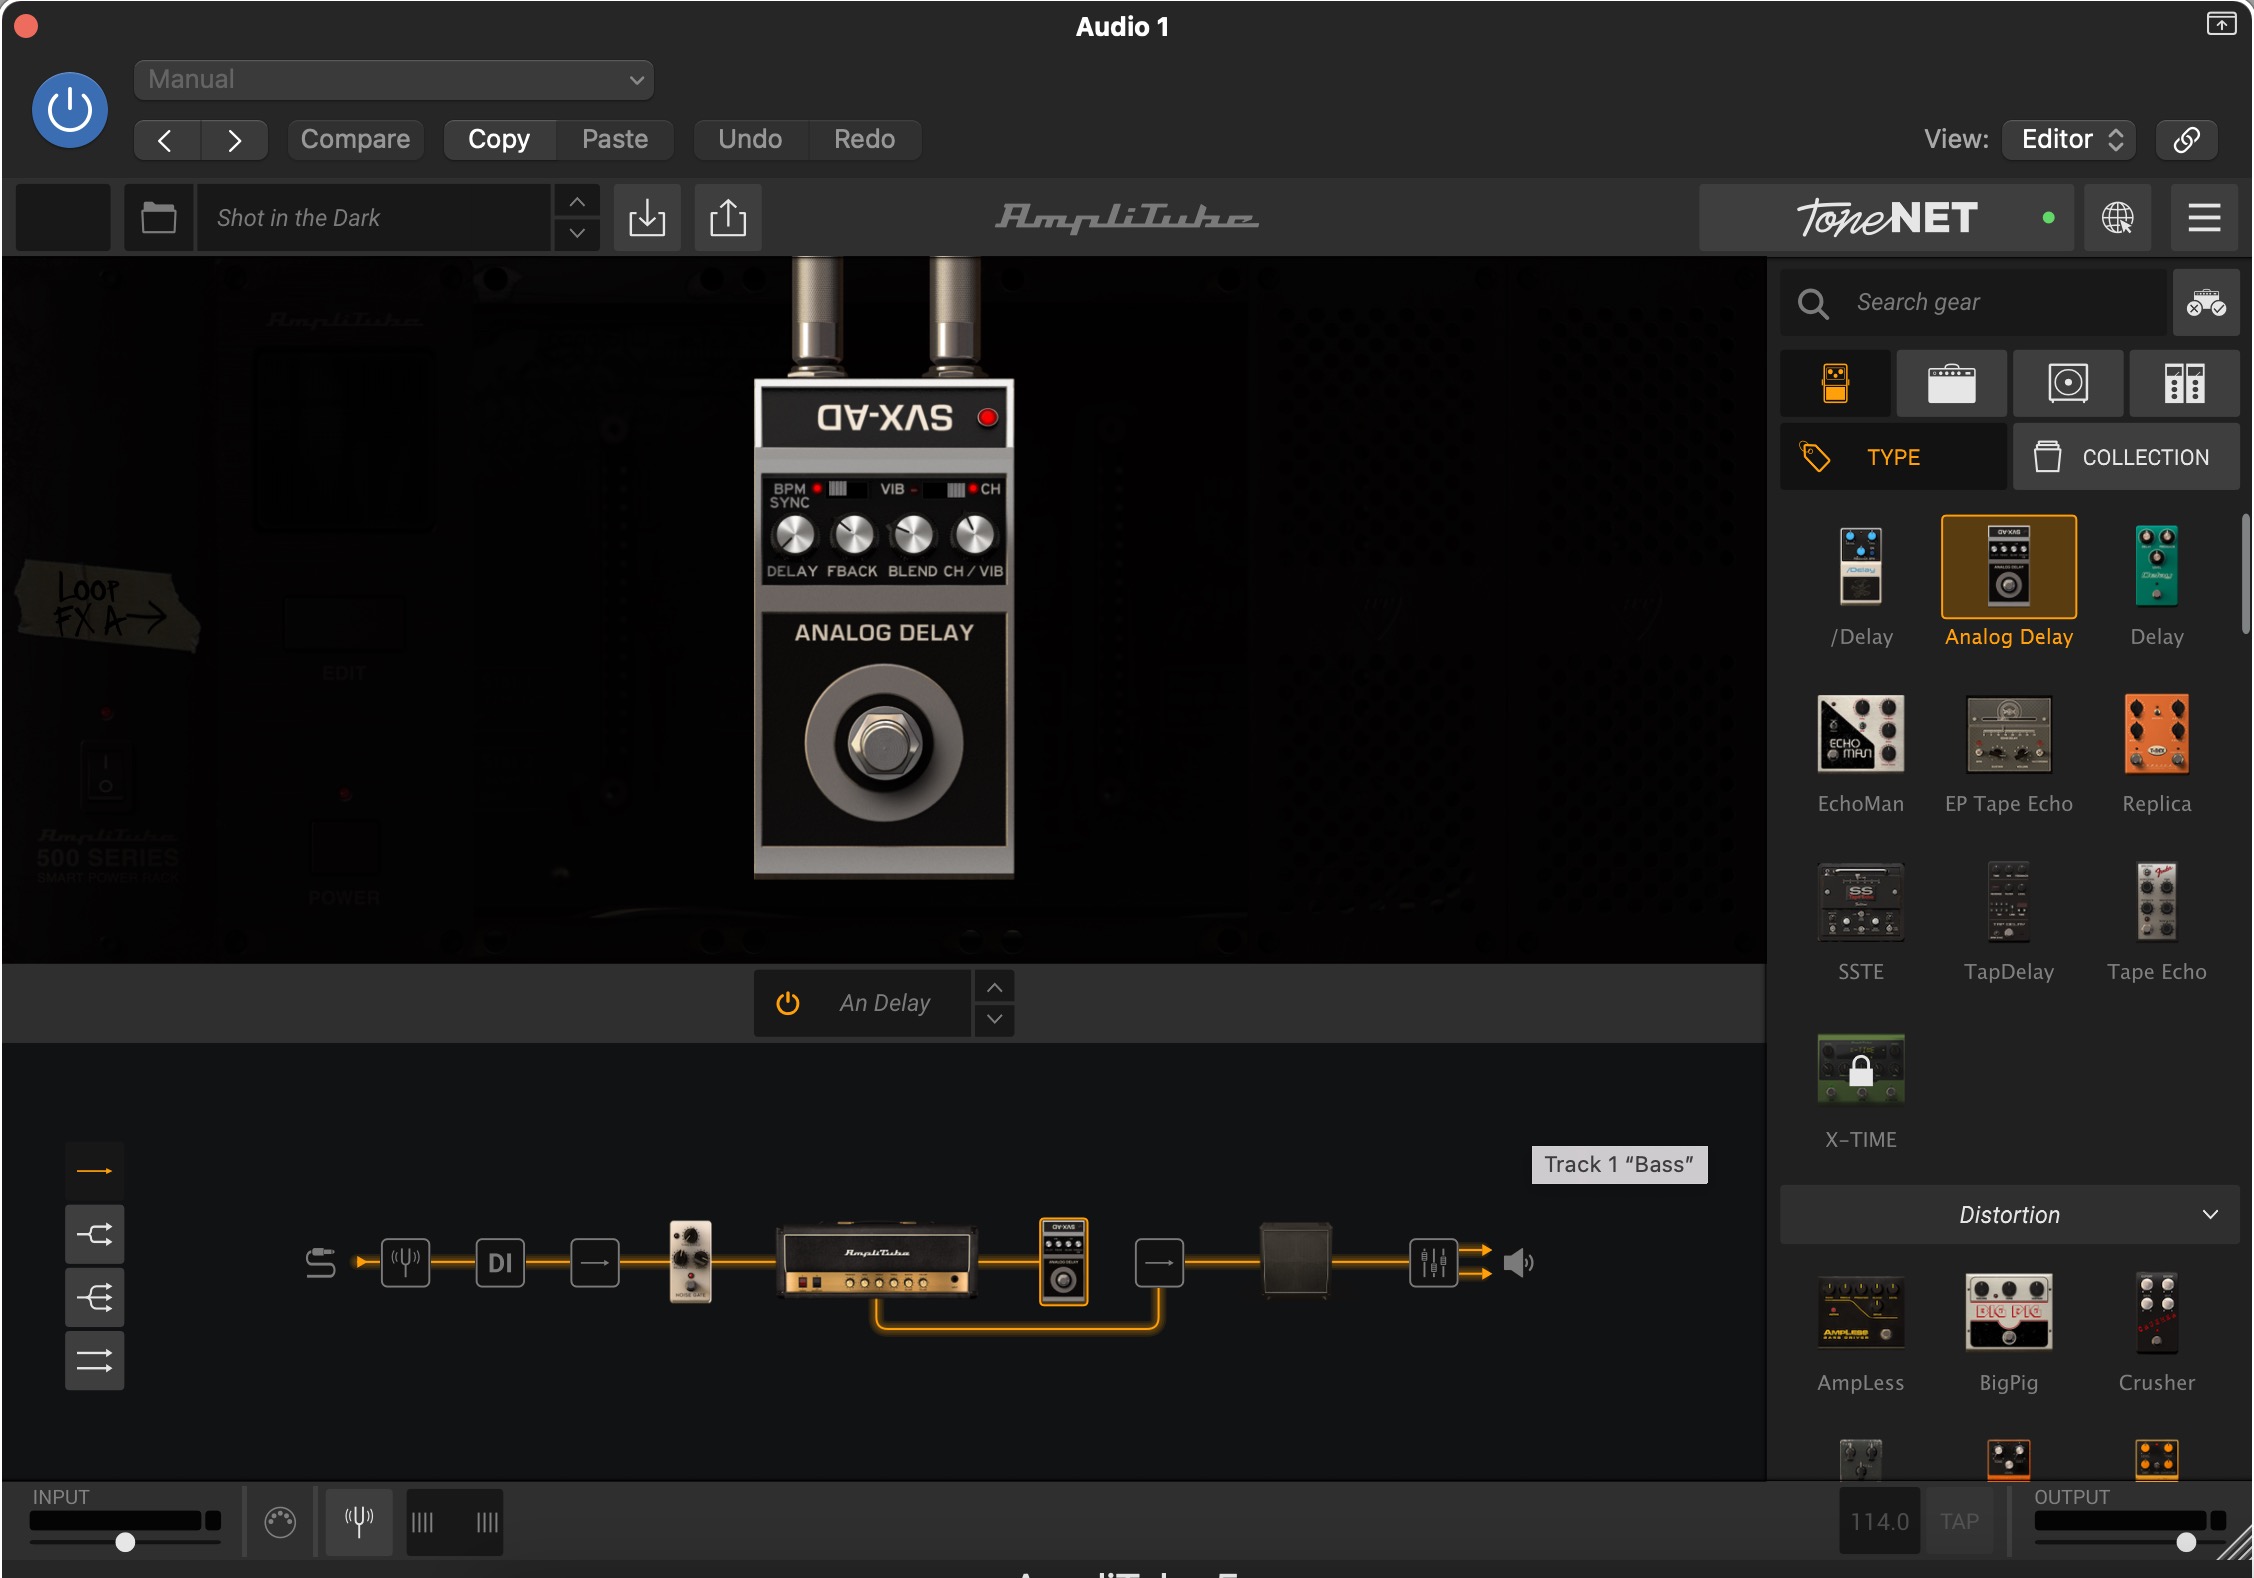Click the globe icon beside ToneNET
The height and width of the screenshot is (1578, 2254).
point(2117,218)
